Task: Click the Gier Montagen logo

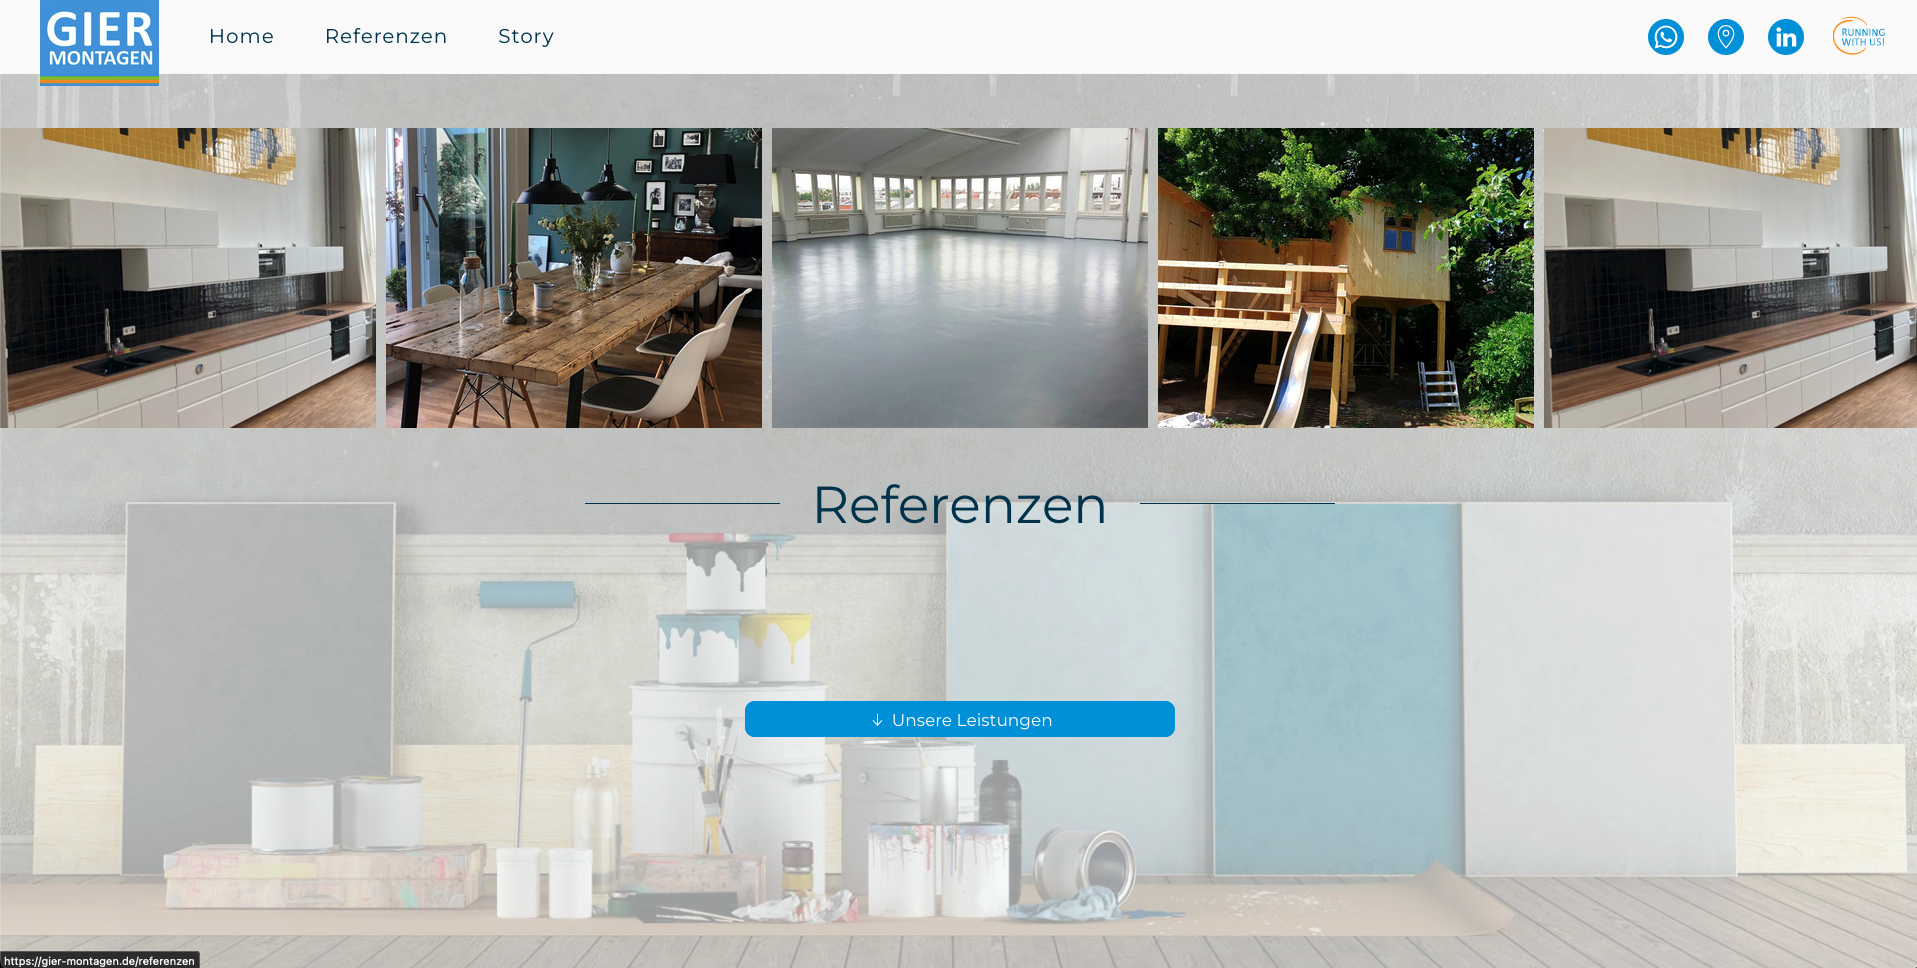Action: click(x=99, y=42)
